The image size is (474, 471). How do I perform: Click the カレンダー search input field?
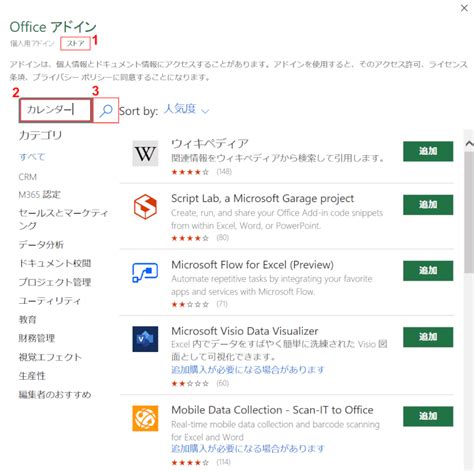pos(55,110)
